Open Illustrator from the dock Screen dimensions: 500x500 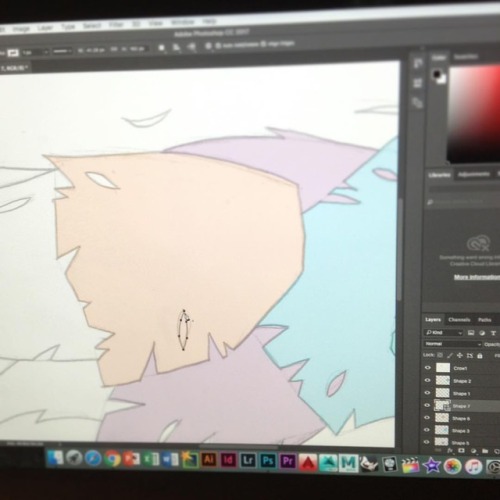[209, 460]
